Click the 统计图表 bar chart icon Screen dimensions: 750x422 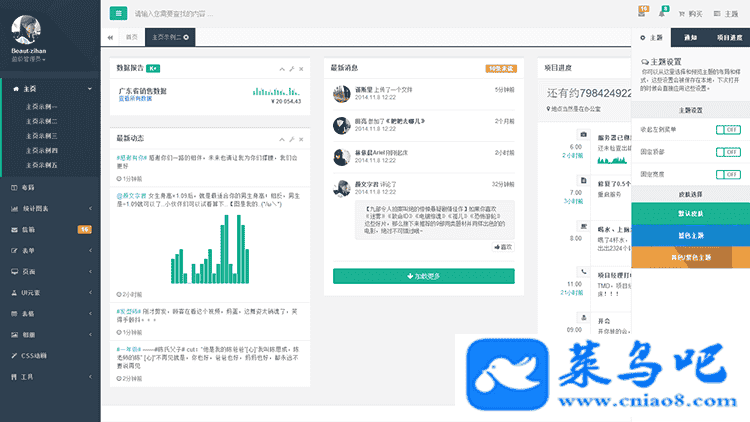pos(14,209)
